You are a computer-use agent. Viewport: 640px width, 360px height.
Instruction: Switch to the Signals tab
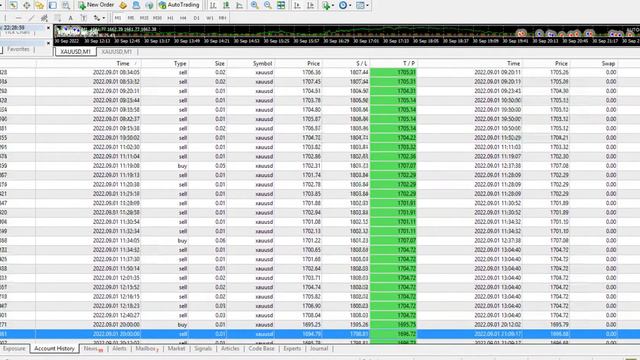(x=203, y=349)
